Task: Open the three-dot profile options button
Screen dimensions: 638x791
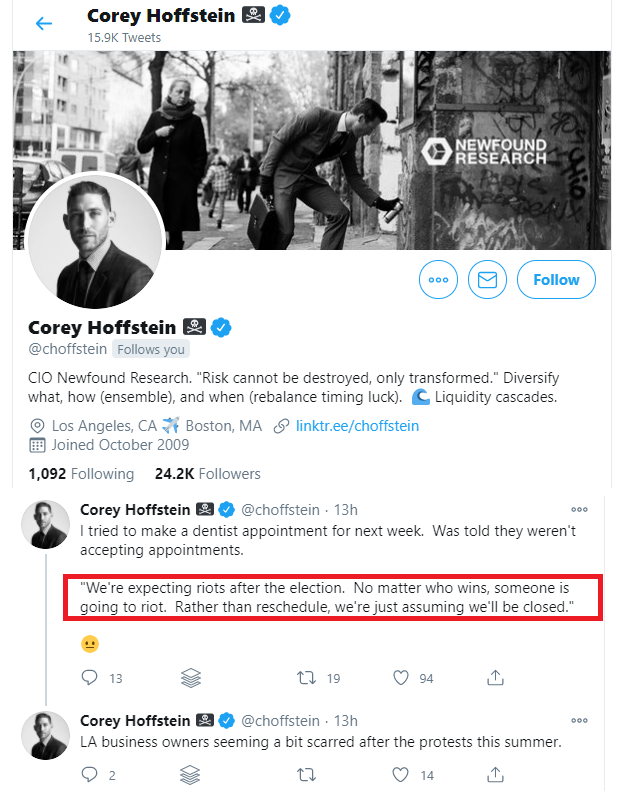Action: [438, 279]
